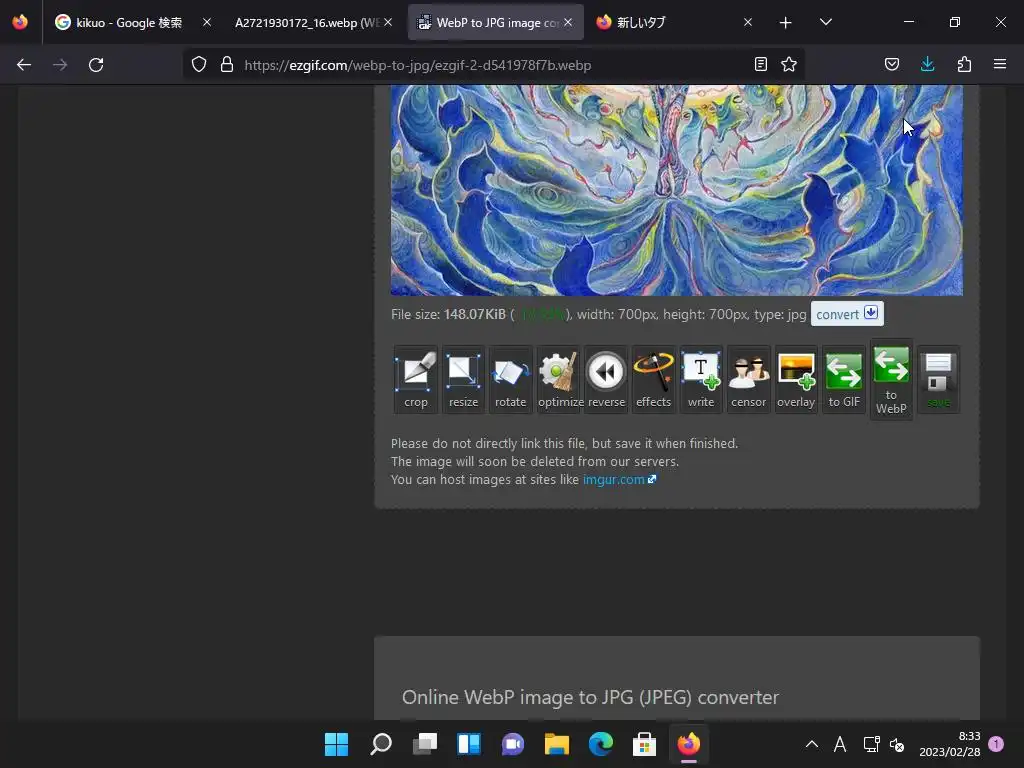This screenshot has height=768, width=1024.
Task: Open the imgur.com link
Action: click(x=619, y=479)
